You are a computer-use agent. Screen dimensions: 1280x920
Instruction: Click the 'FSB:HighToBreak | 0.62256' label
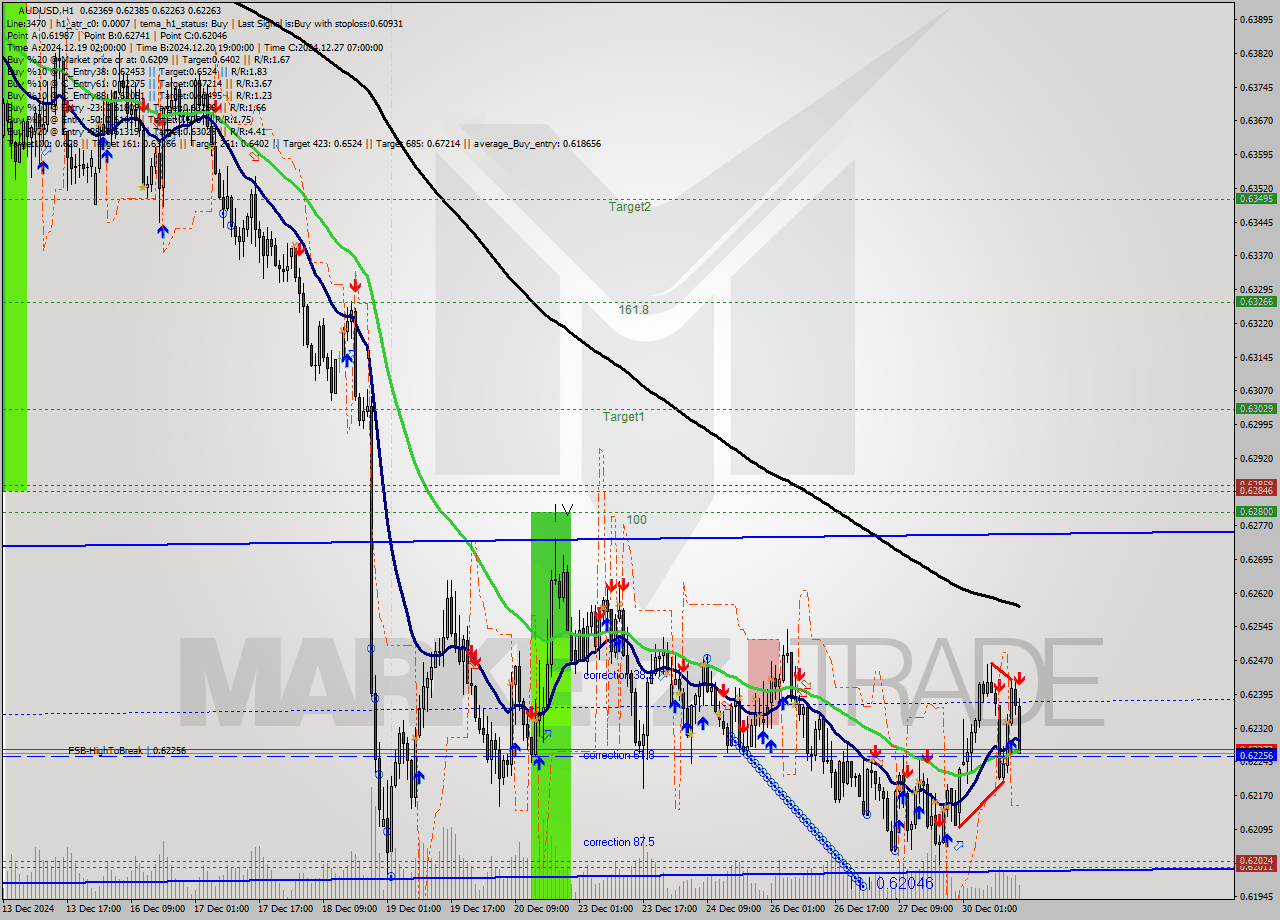(127, 750)
